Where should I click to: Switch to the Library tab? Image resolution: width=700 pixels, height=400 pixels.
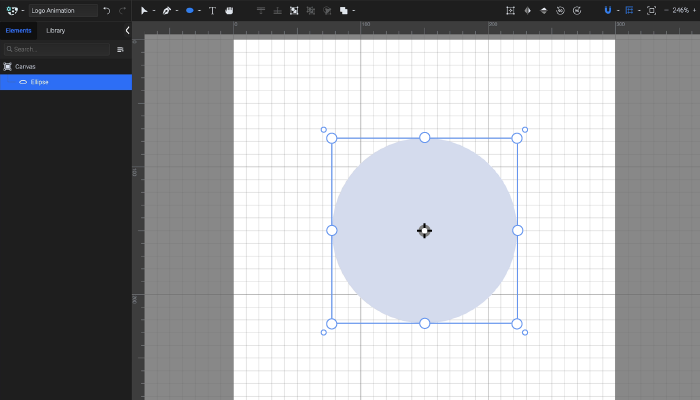click(x=56, y=30)
